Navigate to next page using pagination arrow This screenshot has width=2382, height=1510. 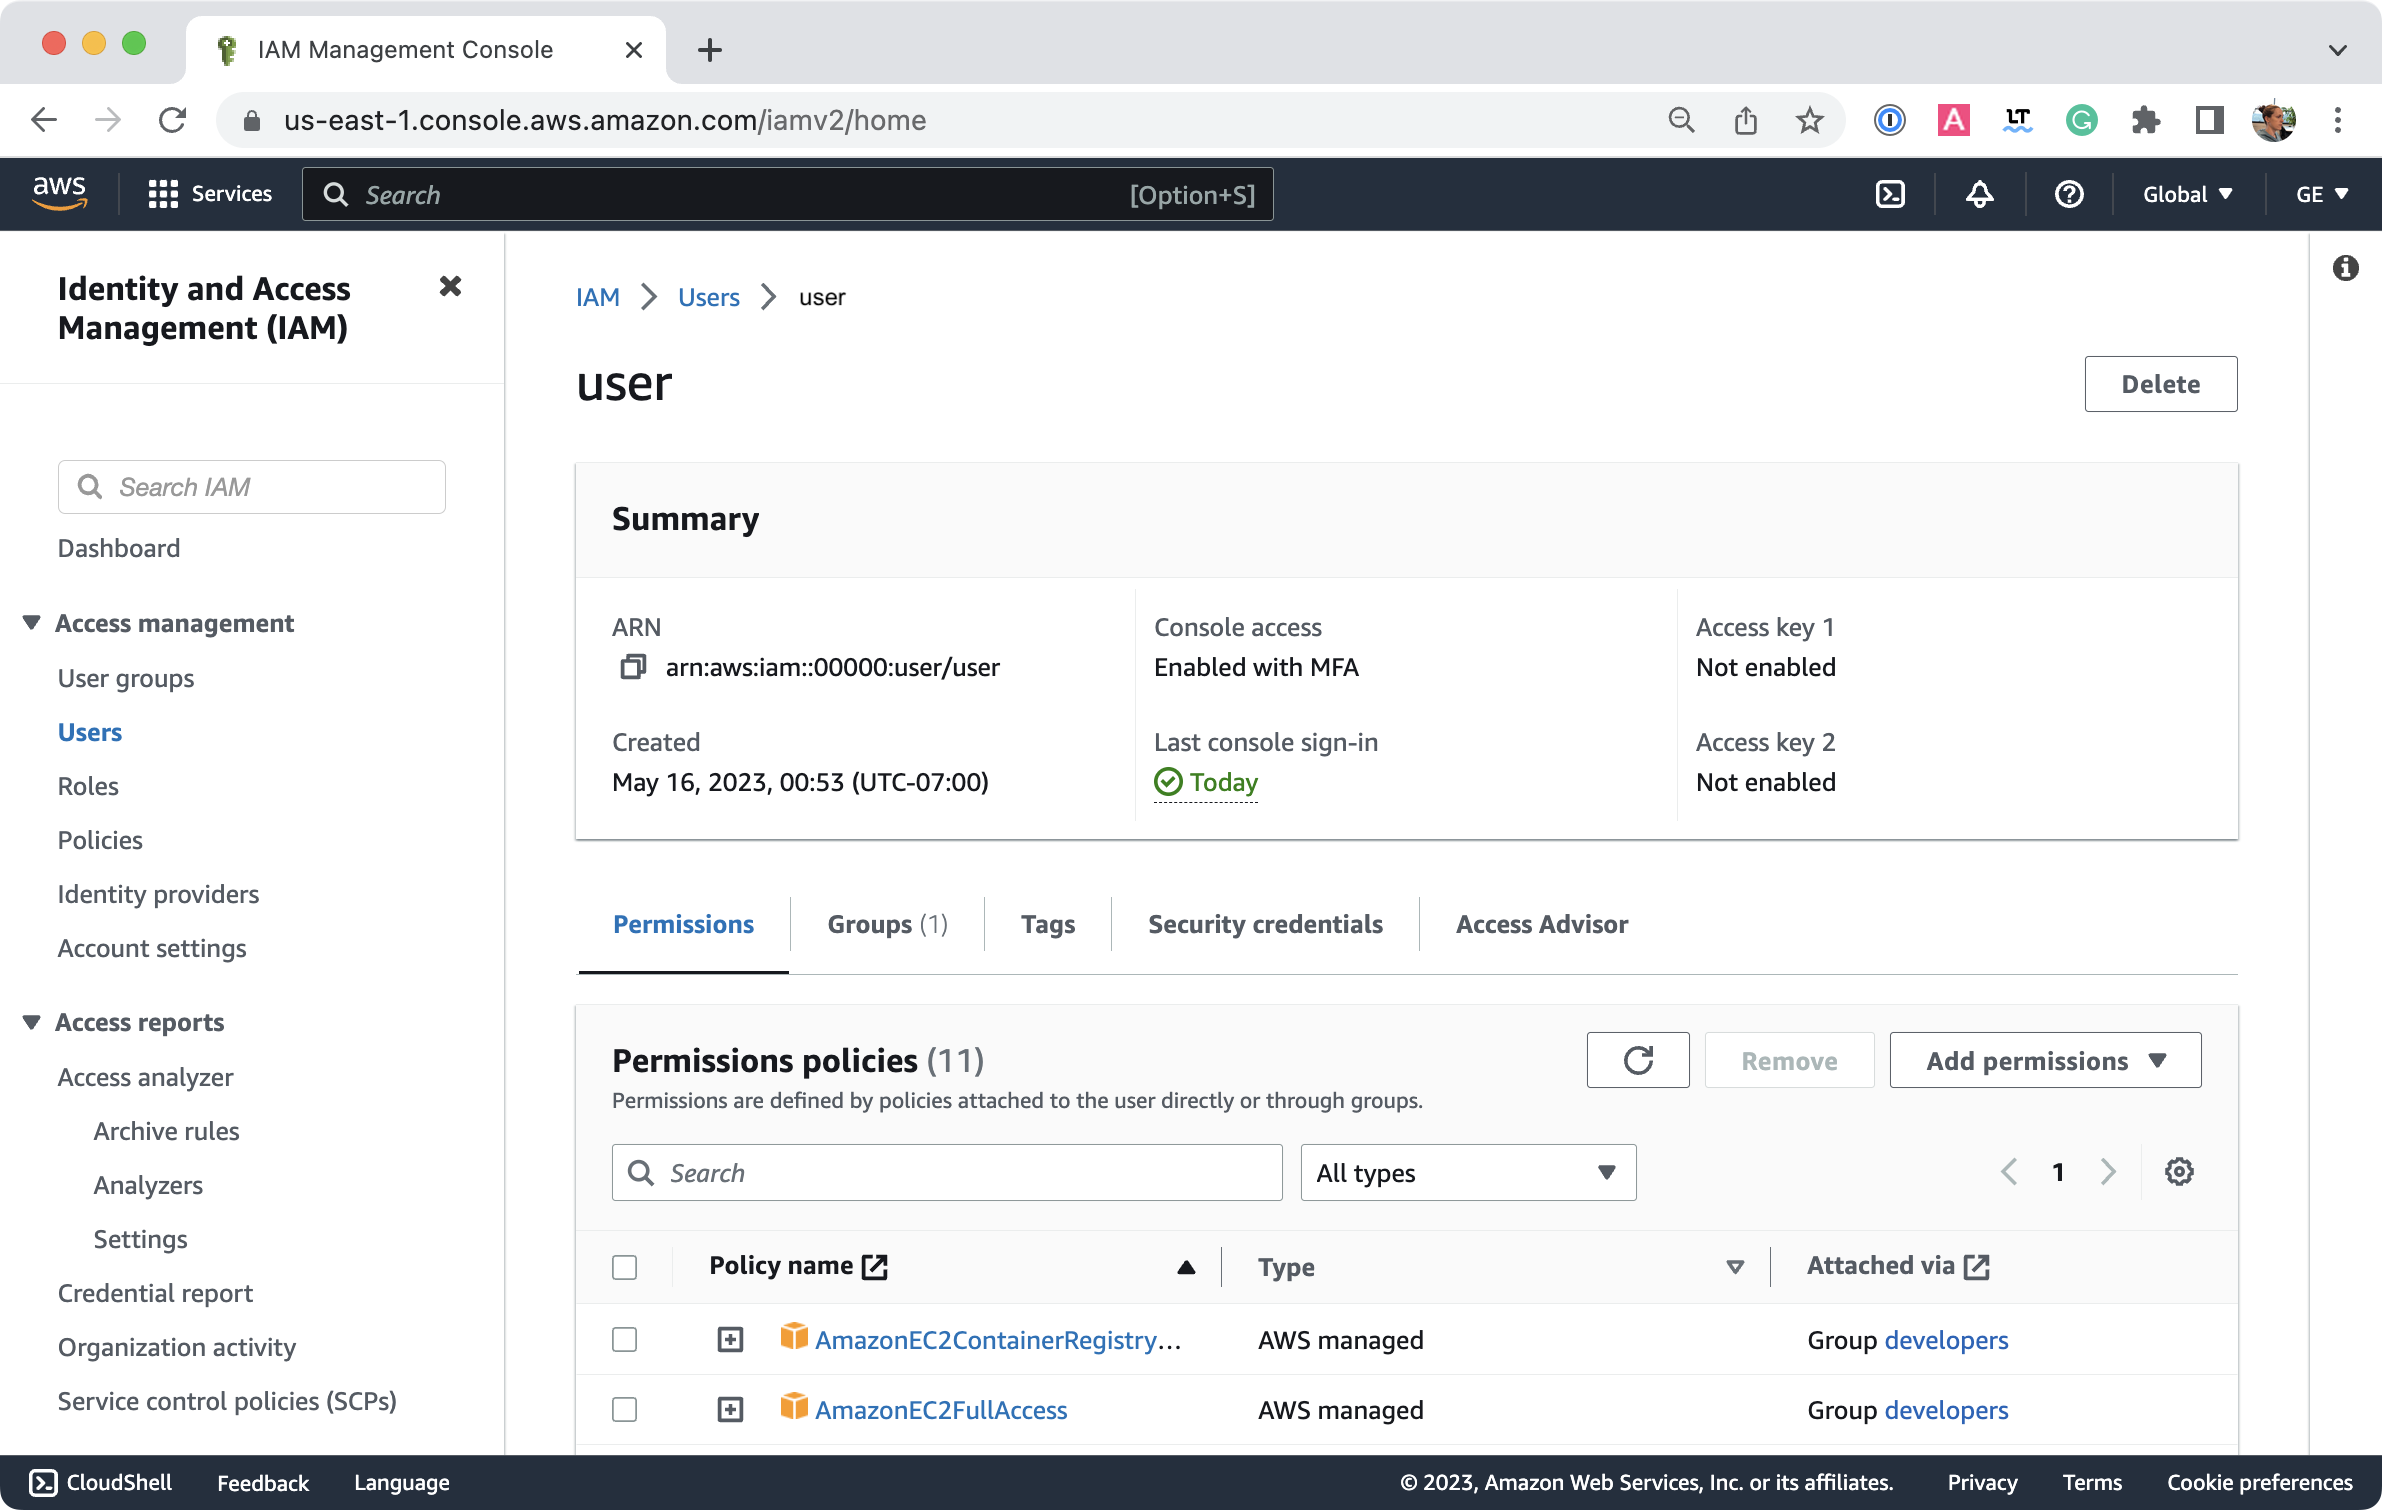click(x=2109, y=1172)
